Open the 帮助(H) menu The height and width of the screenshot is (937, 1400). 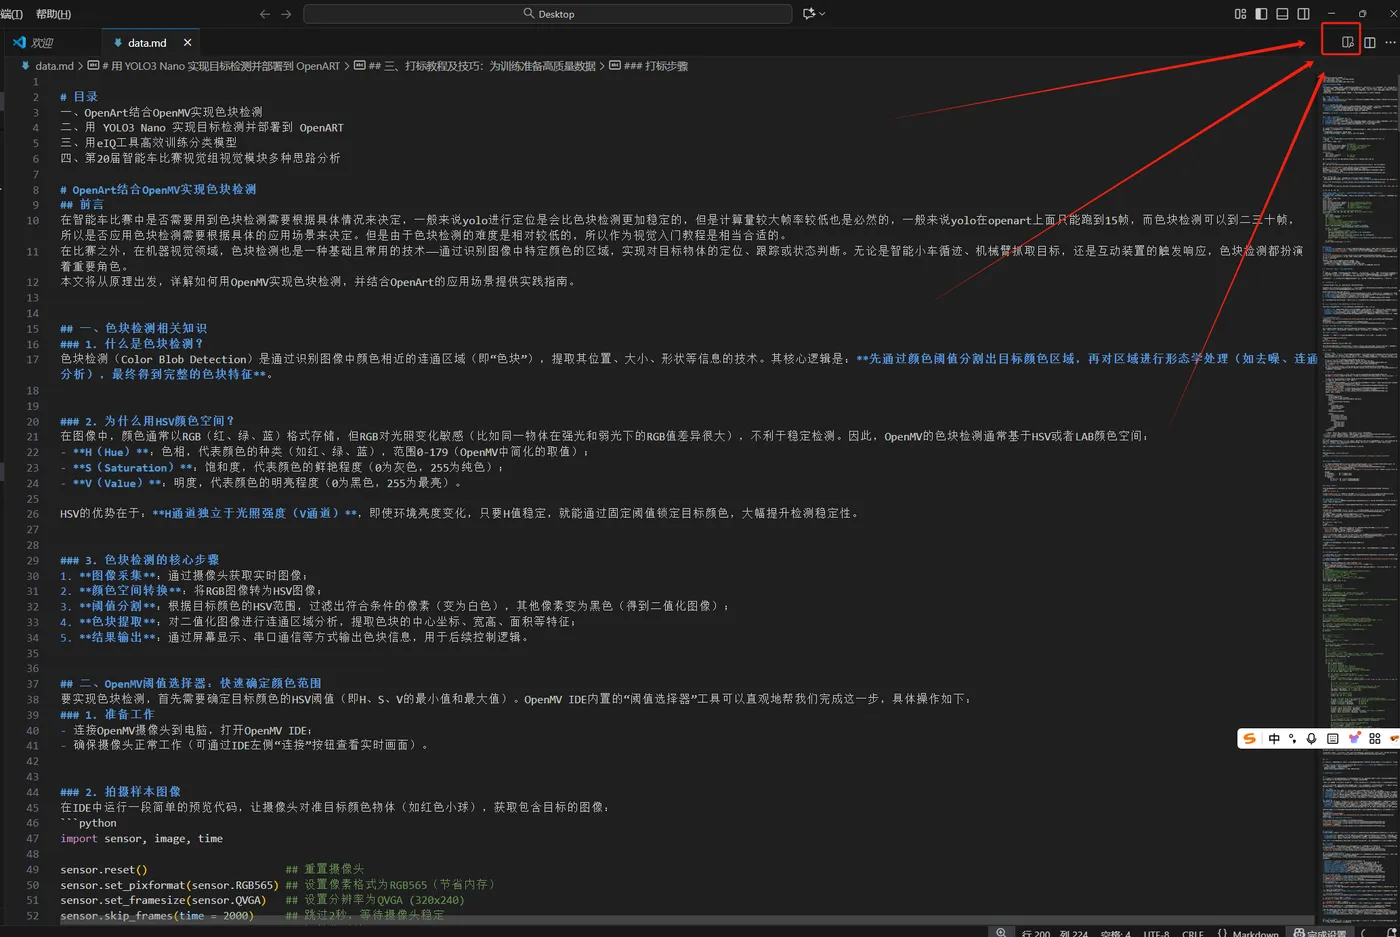coord(53,14)
